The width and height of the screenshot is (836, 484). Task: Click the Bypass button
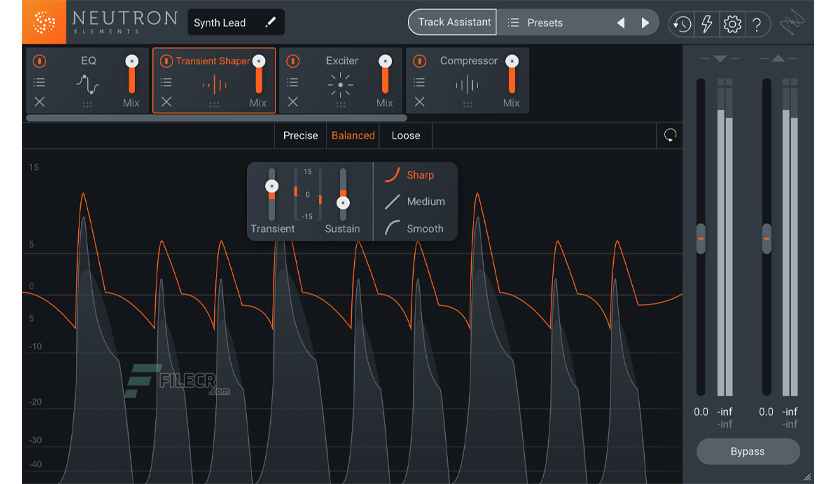[x=747, y=451]
